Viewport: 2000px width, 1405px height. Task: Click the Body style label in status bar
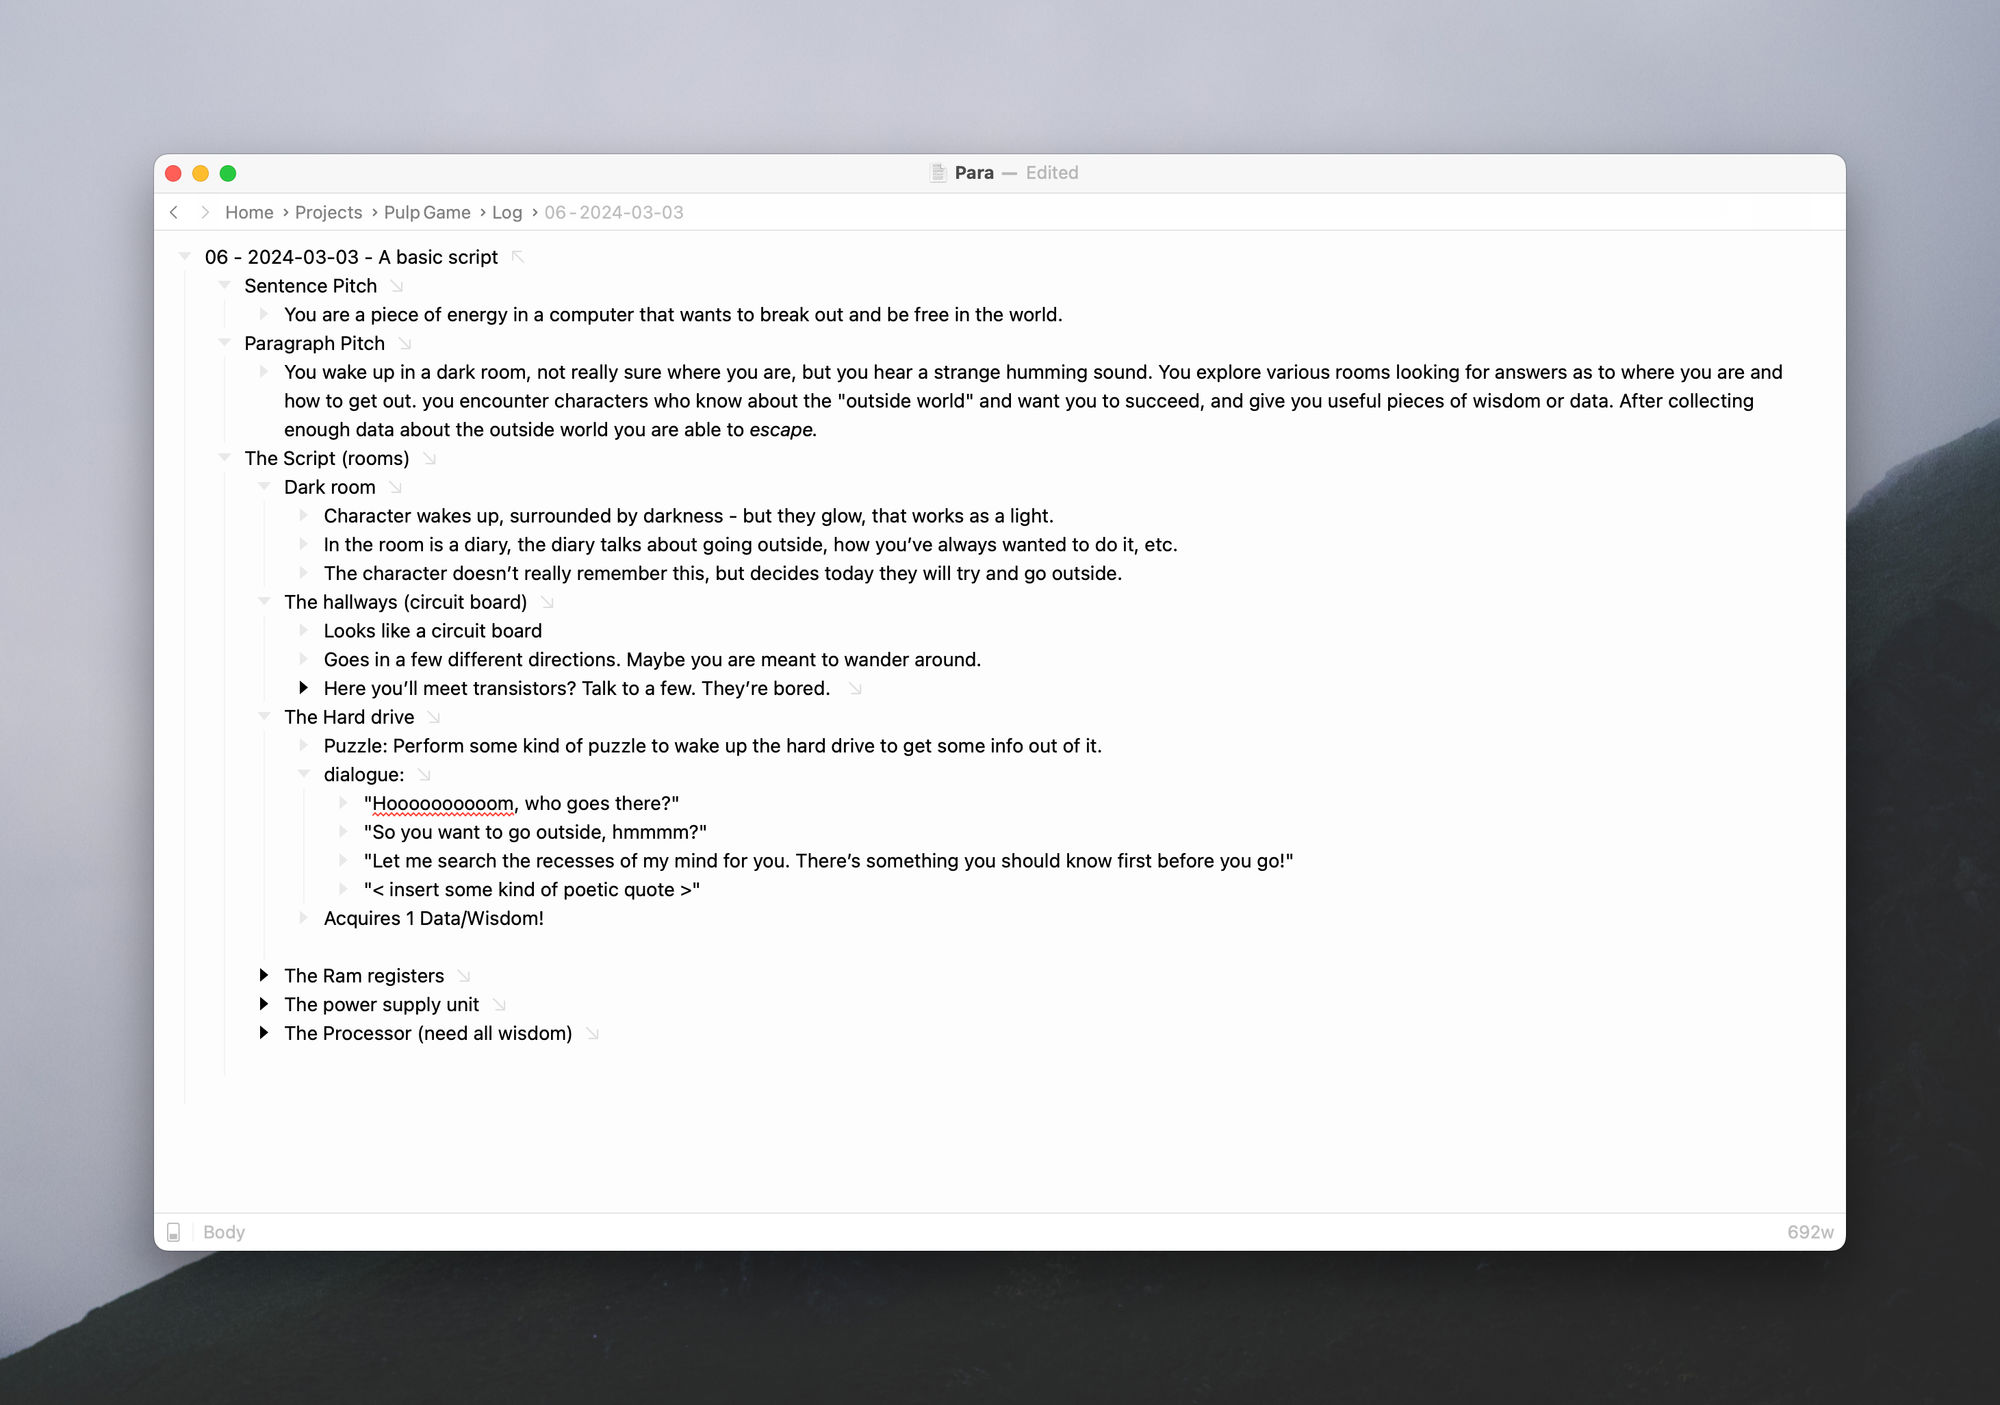point(224,1232)
